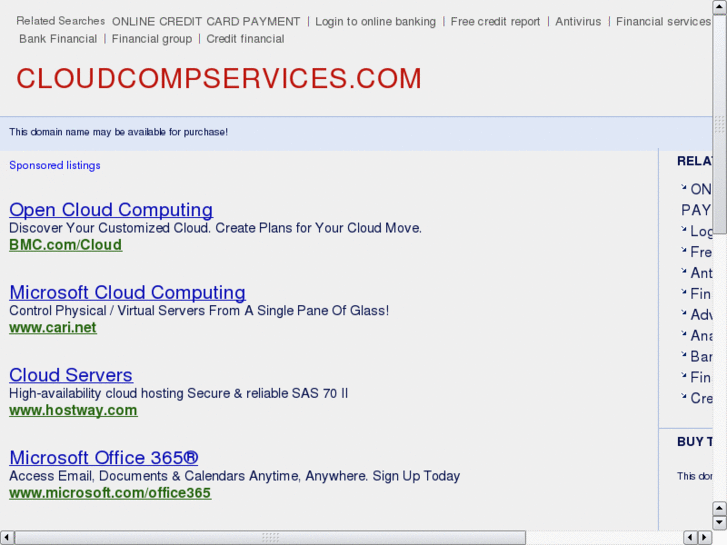Open the Microsoft Office 365 ad
The width and height of the screenshot is (727, 545).
pos(104,458)
